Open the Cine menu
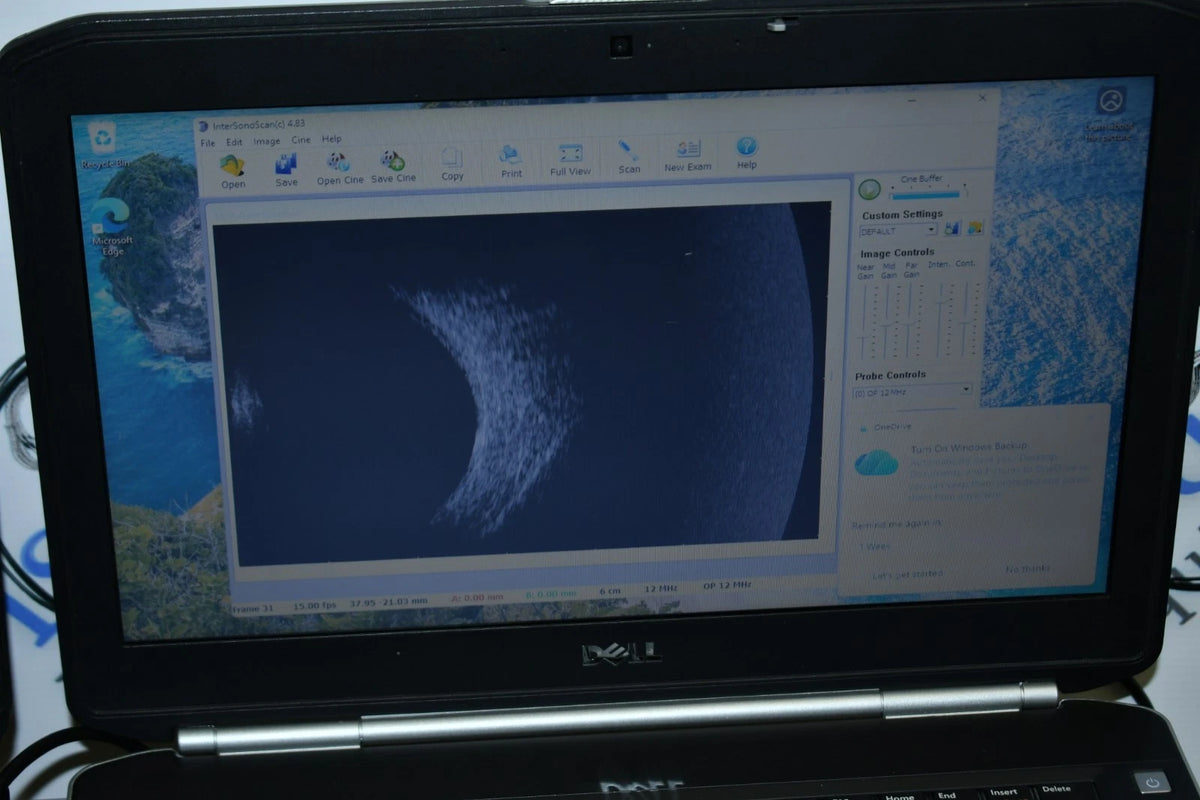This screenshot has height=800, width=1200. [300, 140]
